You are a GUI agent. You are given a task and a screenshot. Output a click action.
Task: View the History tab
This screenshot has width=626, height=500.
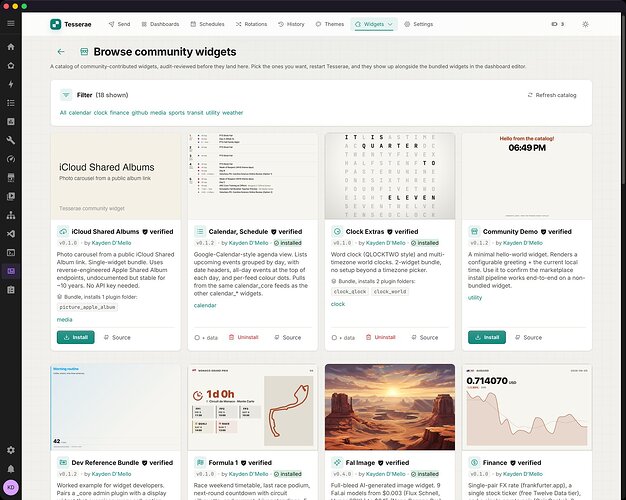coord(291,24)
